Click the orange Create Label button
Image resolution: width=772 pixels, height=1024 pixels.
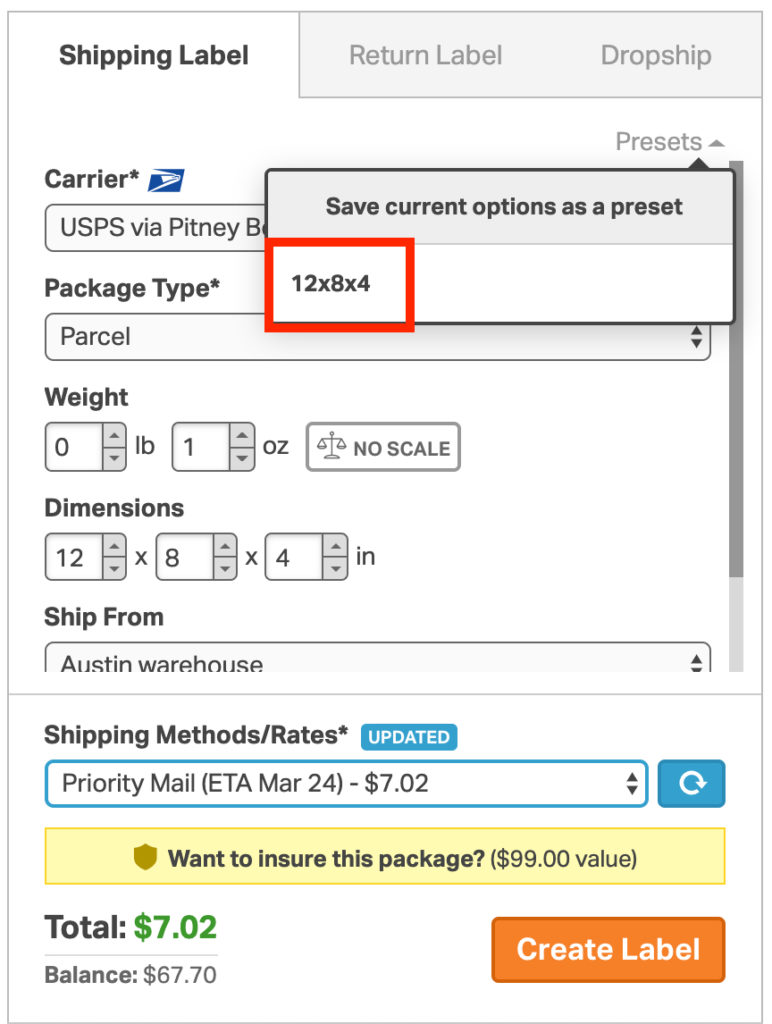(x=608, y=950)
